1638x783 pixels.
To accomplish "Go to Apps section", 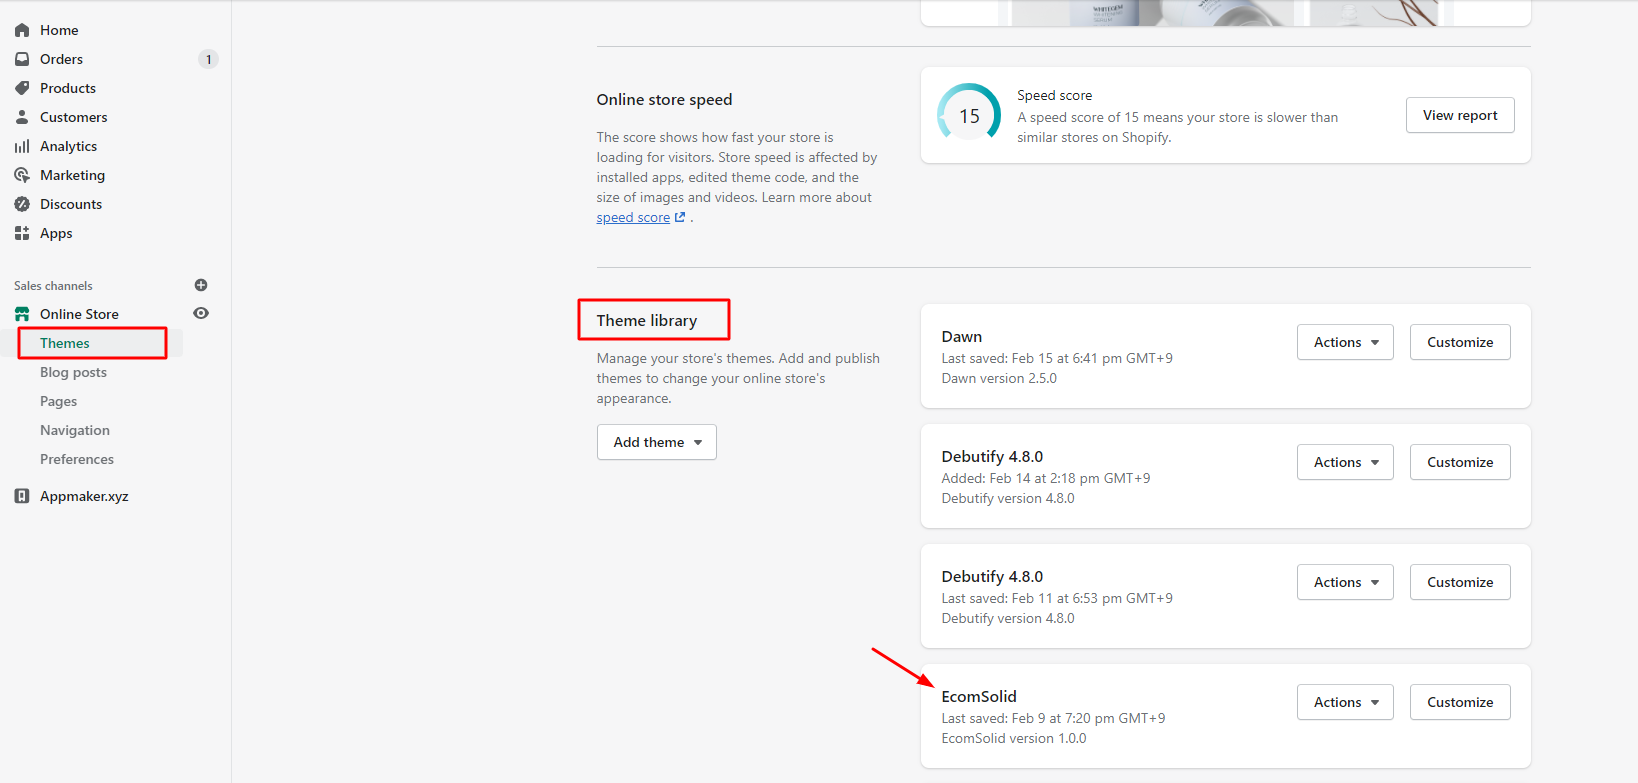I will pos(56,233).
